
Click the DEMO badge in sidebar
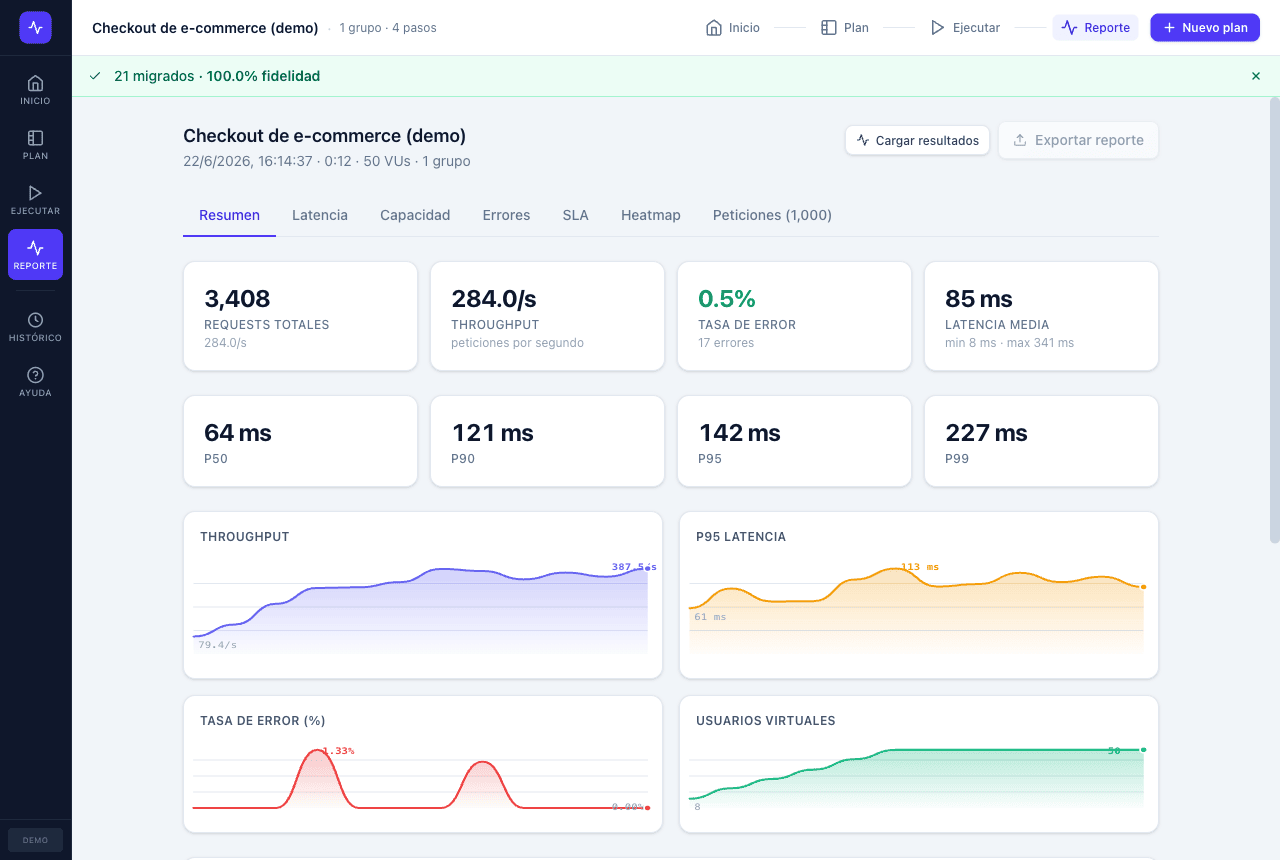pyautogui.click(x=35, y=840)
